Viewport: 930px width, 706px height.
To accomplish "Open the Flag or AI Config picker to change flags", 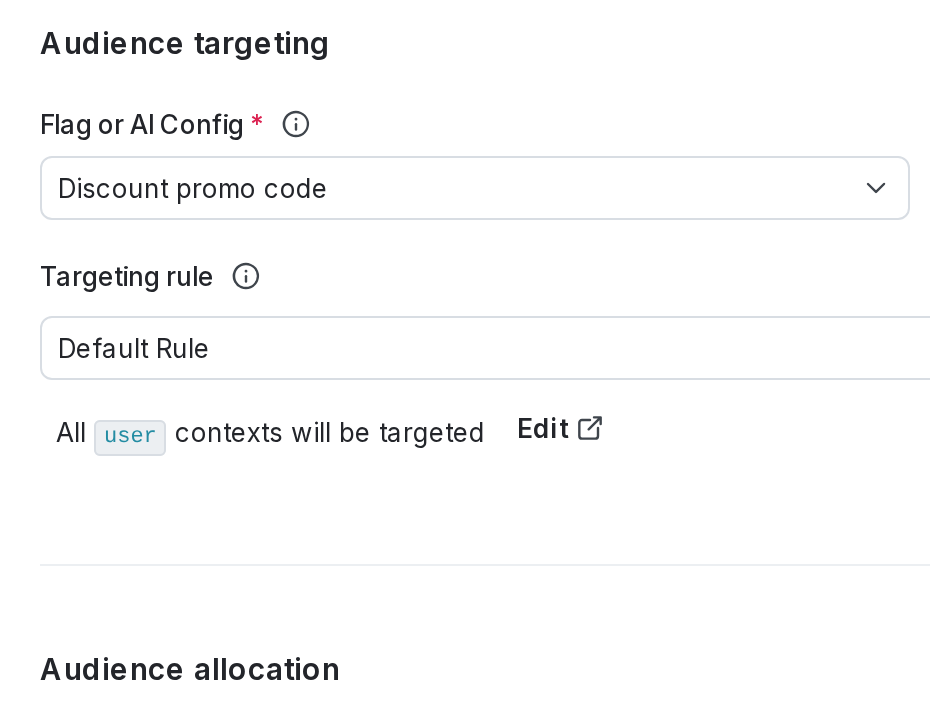I will 475,188.
